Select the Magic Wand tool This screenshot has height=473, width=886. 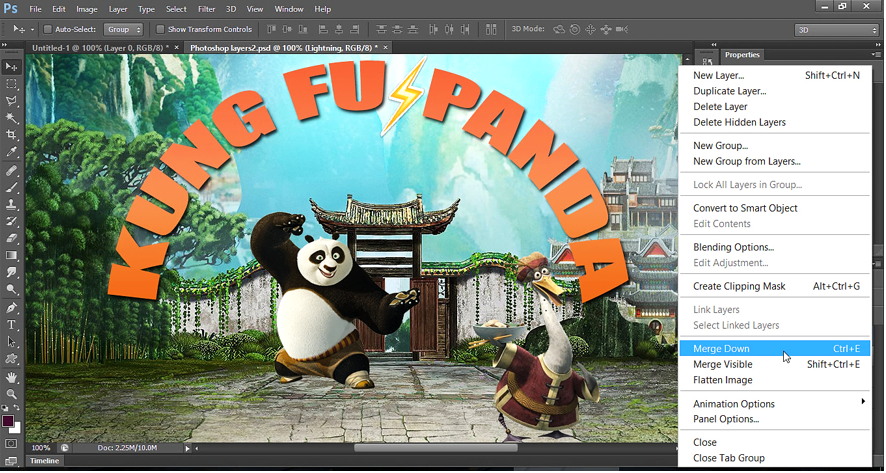pos(11,118)
